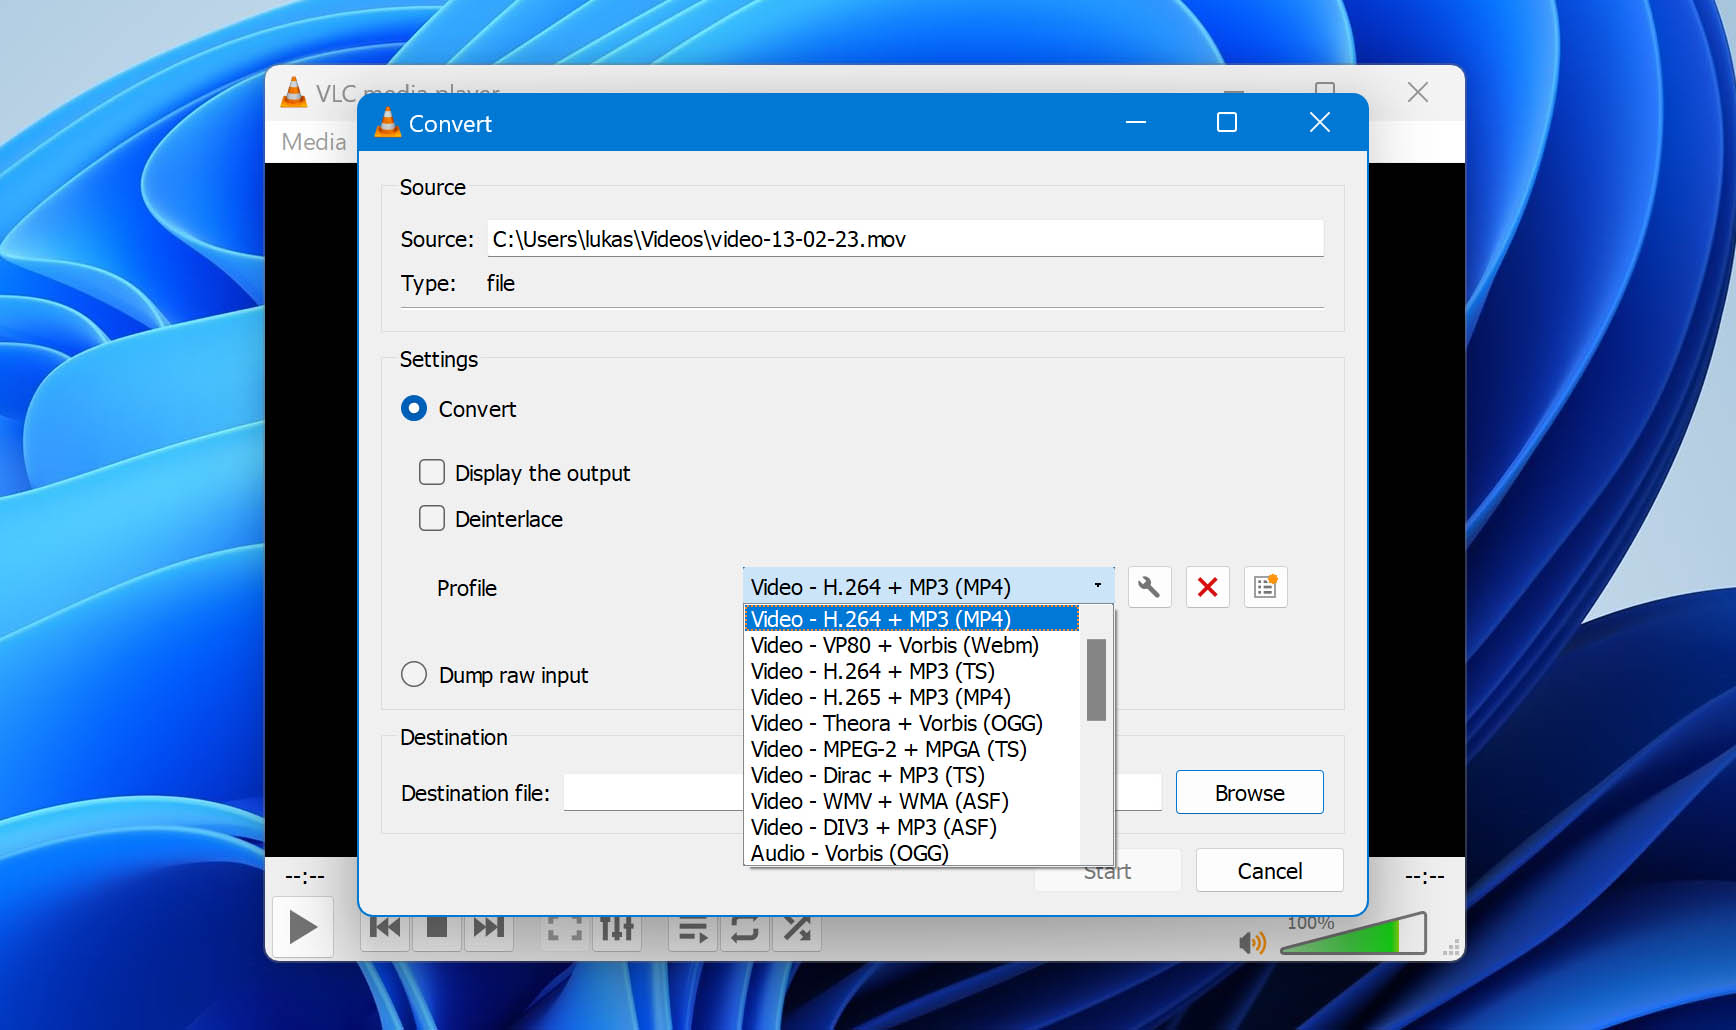Choose Video - VP80 + Vorbis (Webm)

pos(912,645)
